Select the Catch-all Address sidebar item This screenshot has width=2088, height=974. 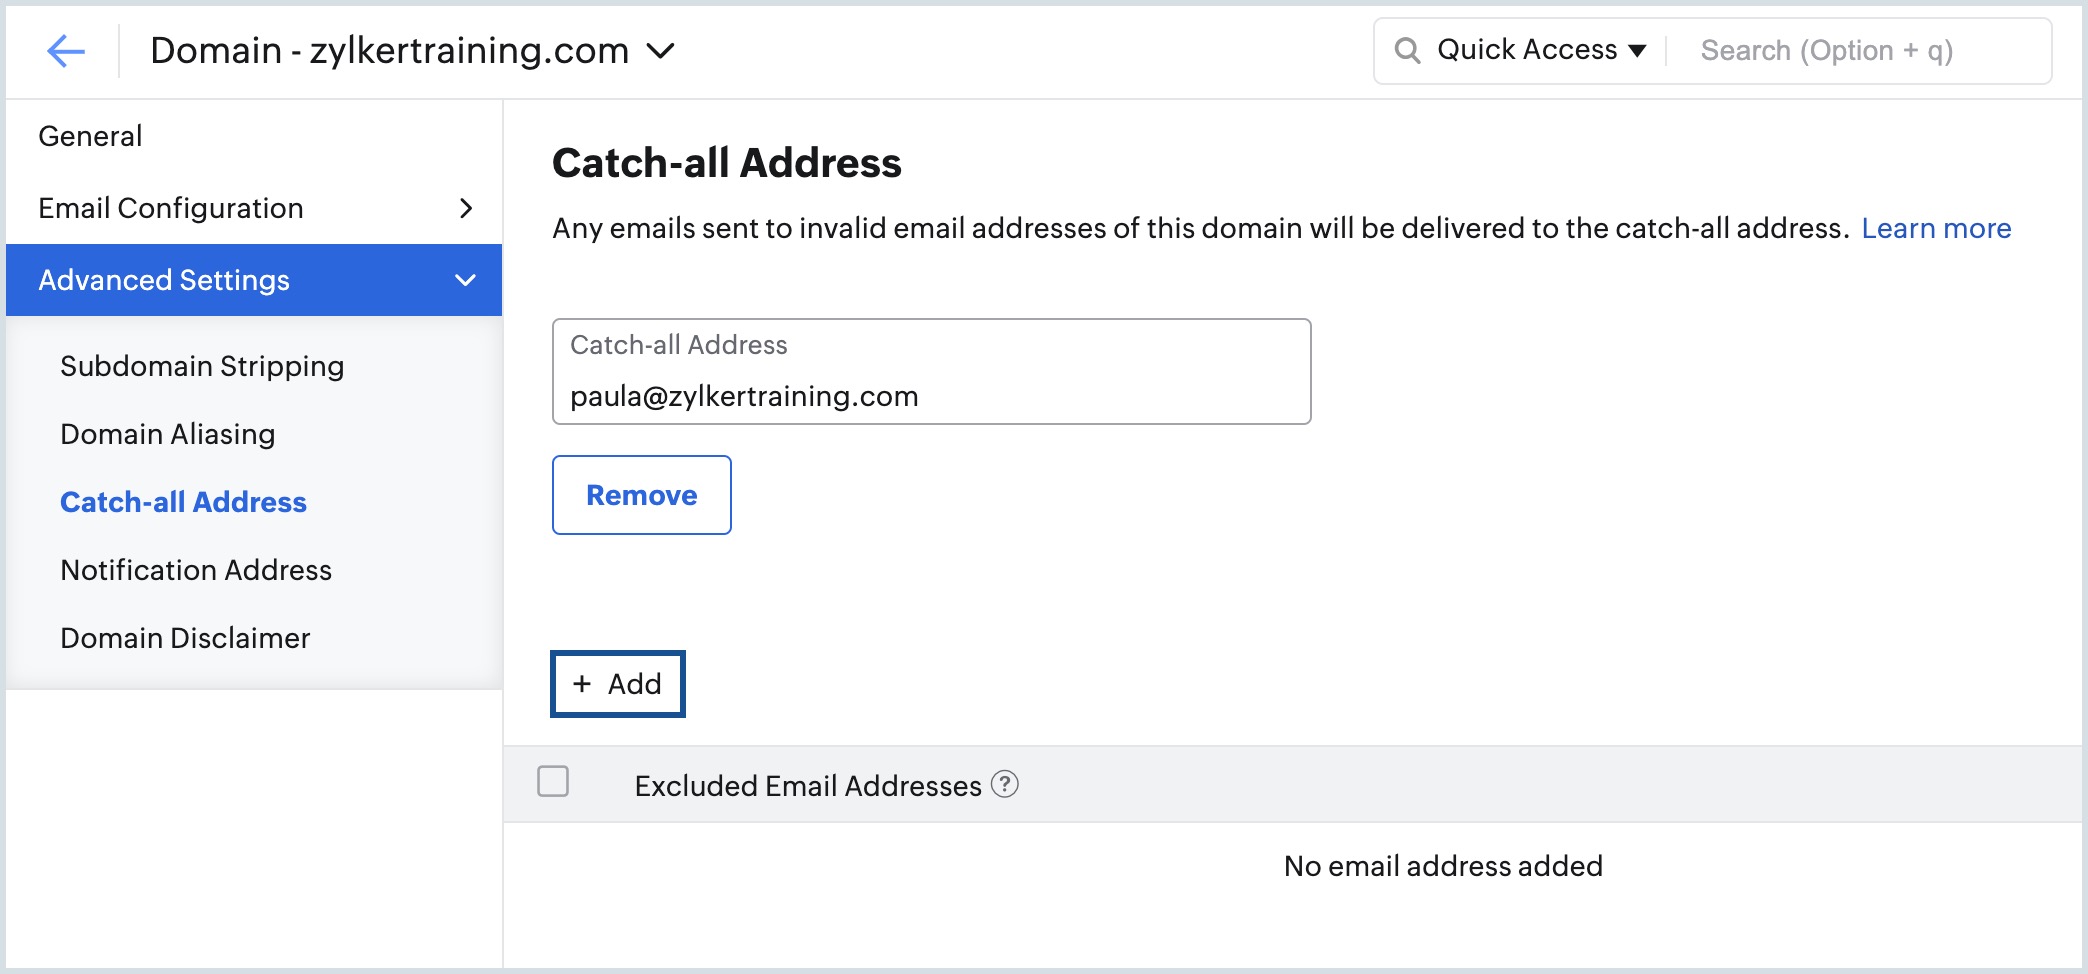183,502
